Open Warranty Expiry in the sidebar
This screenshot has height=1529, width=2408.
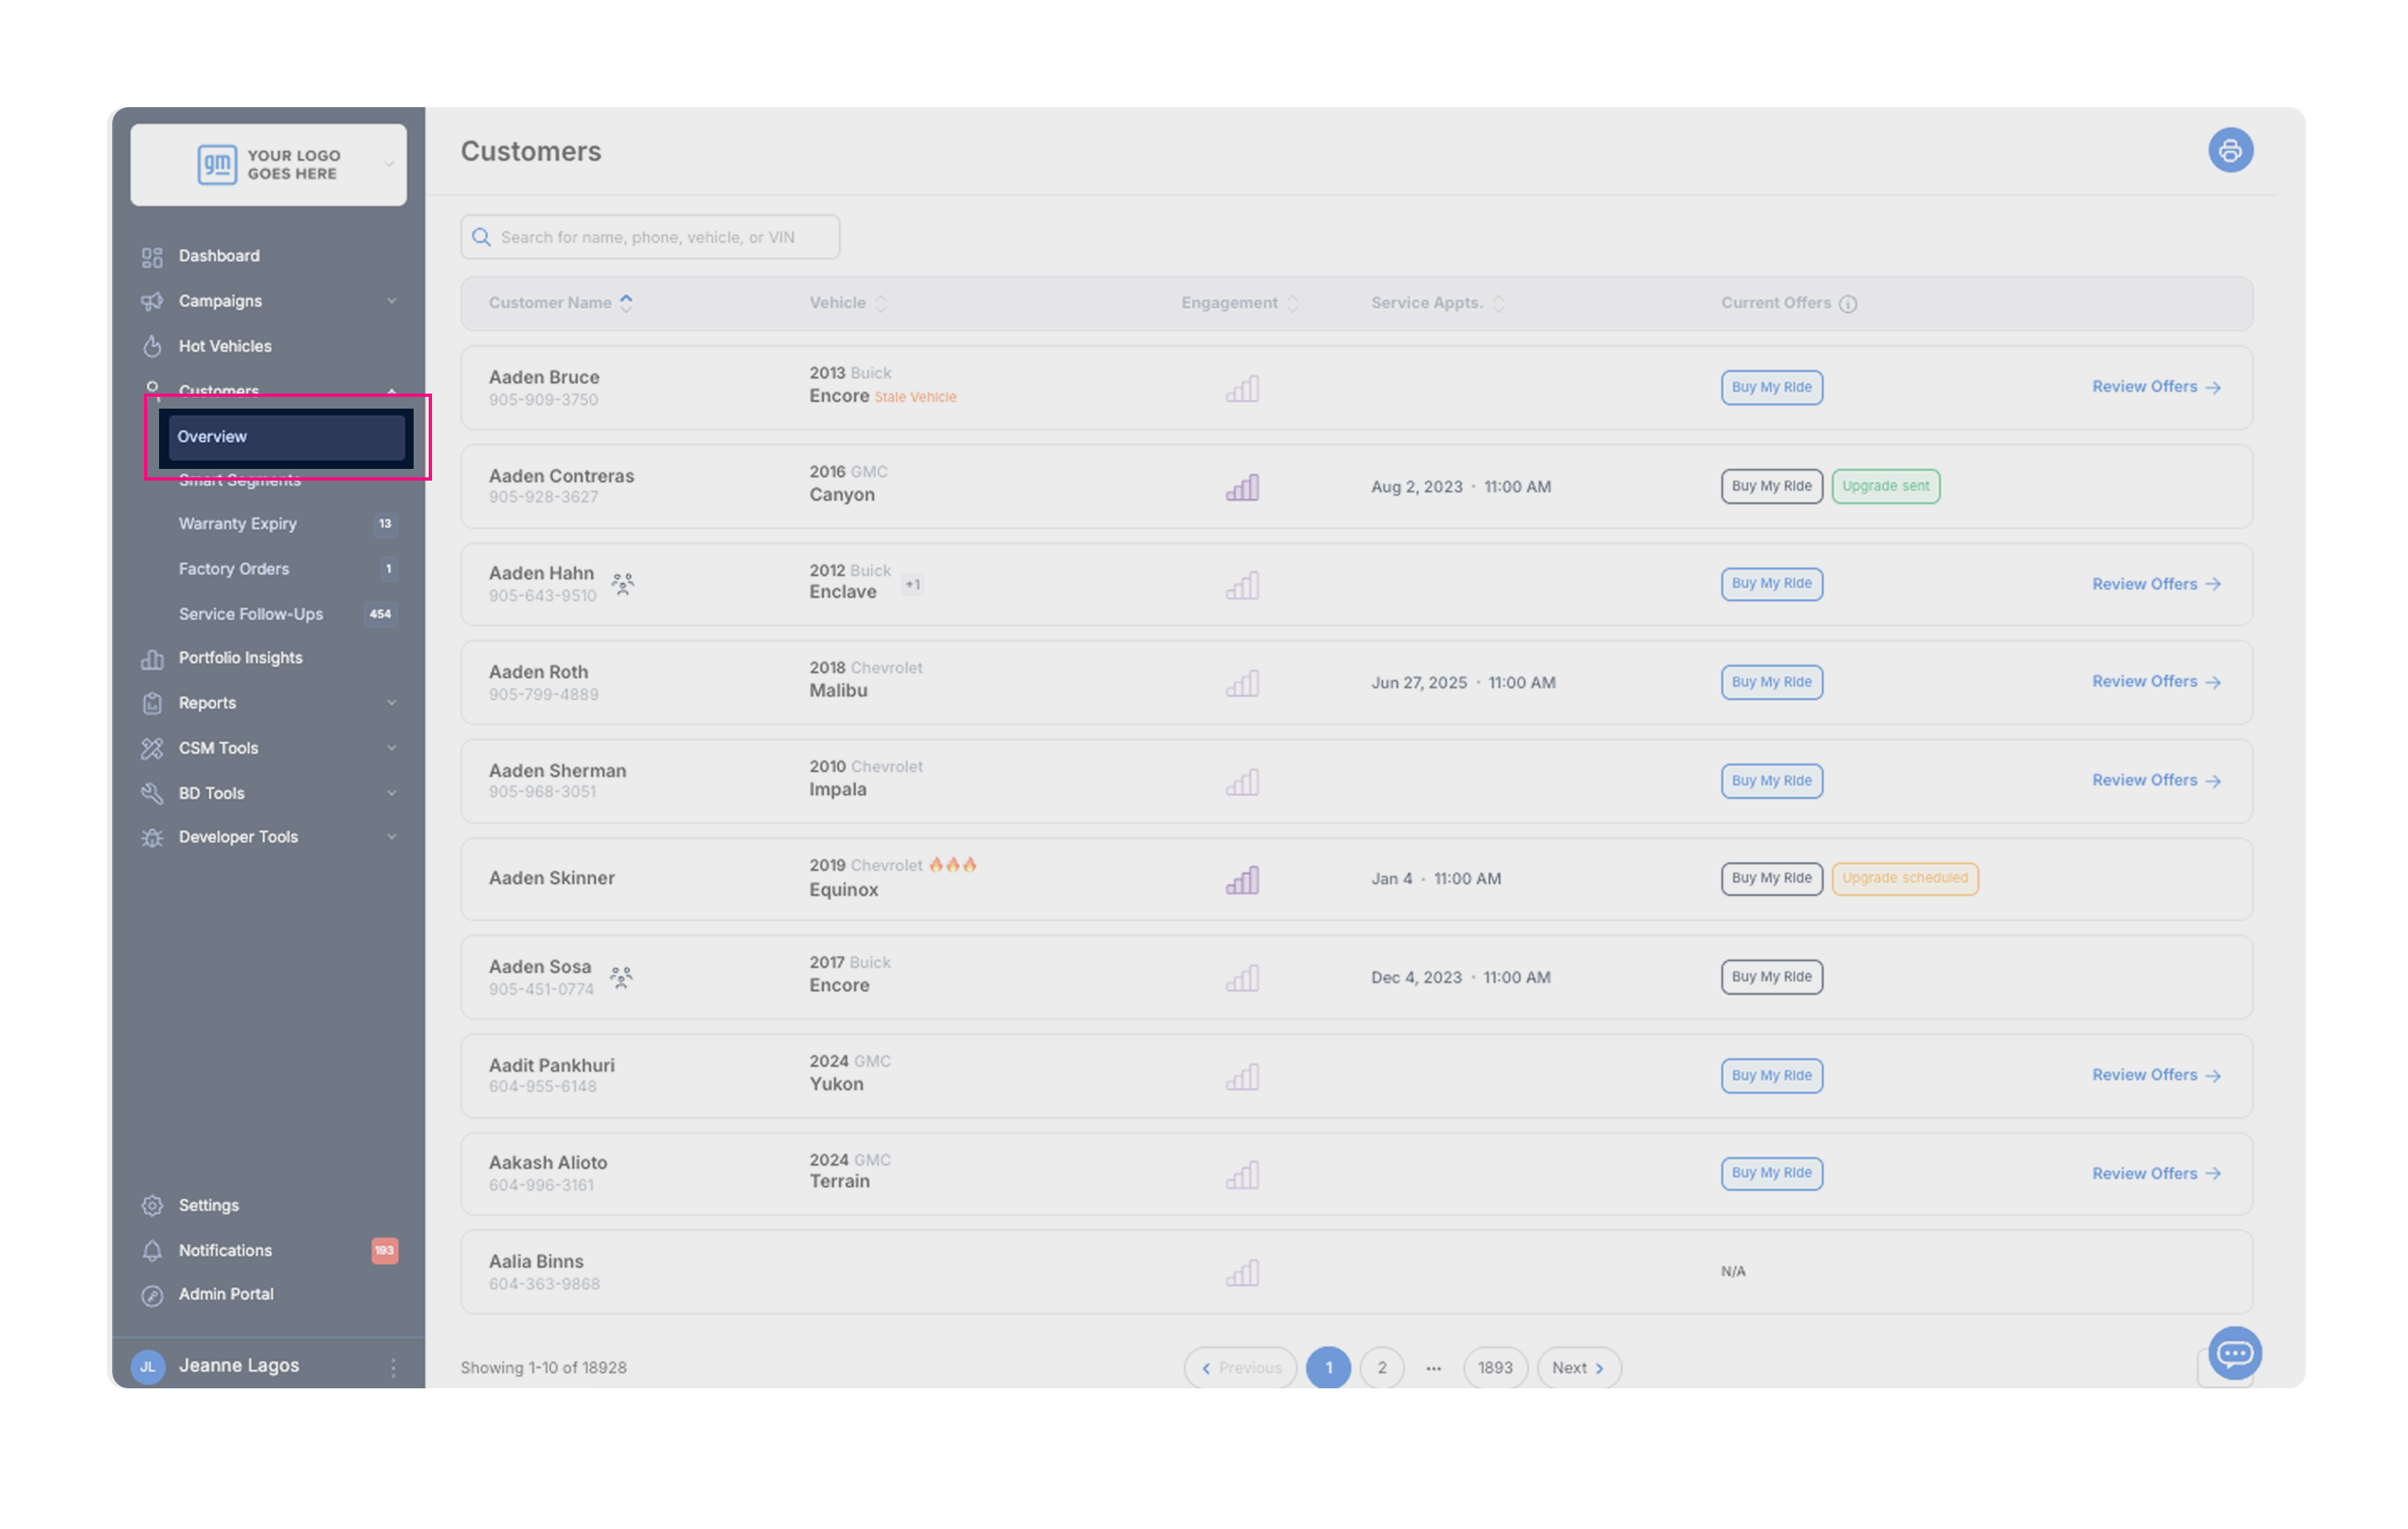[238, 524]
